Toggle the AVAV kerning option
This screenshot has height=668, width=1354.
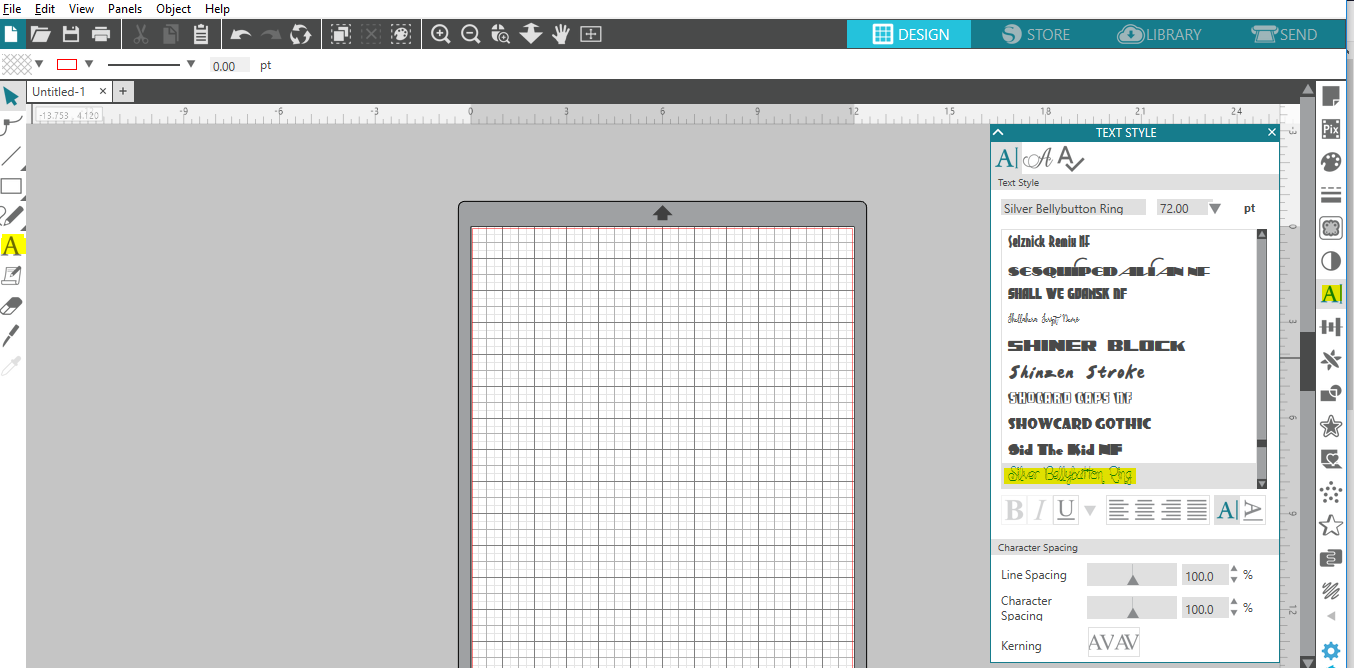tap(1113, 641)
